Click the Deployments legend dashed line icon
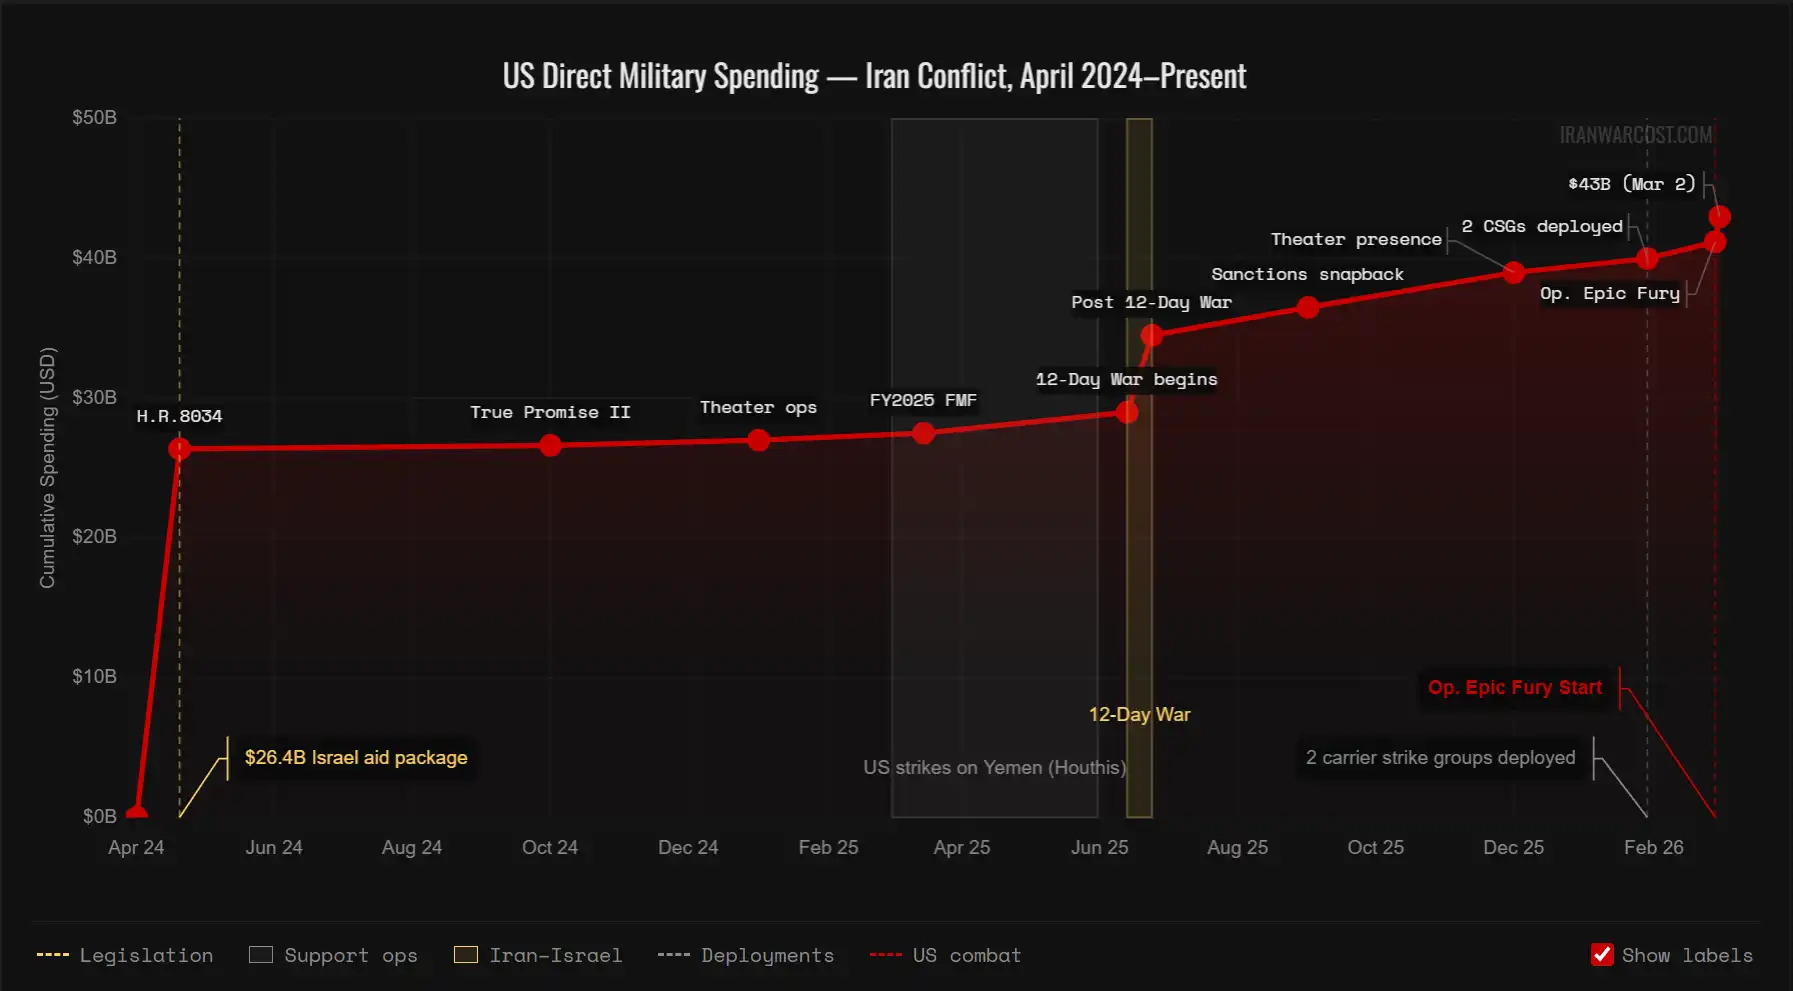 [674, 955]
